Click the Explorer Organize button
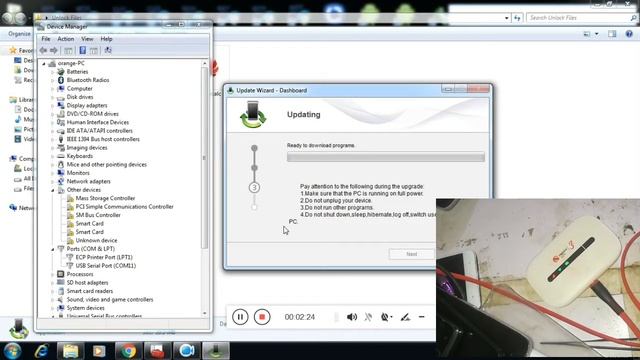The image size is (640, 360). point(19,34)
